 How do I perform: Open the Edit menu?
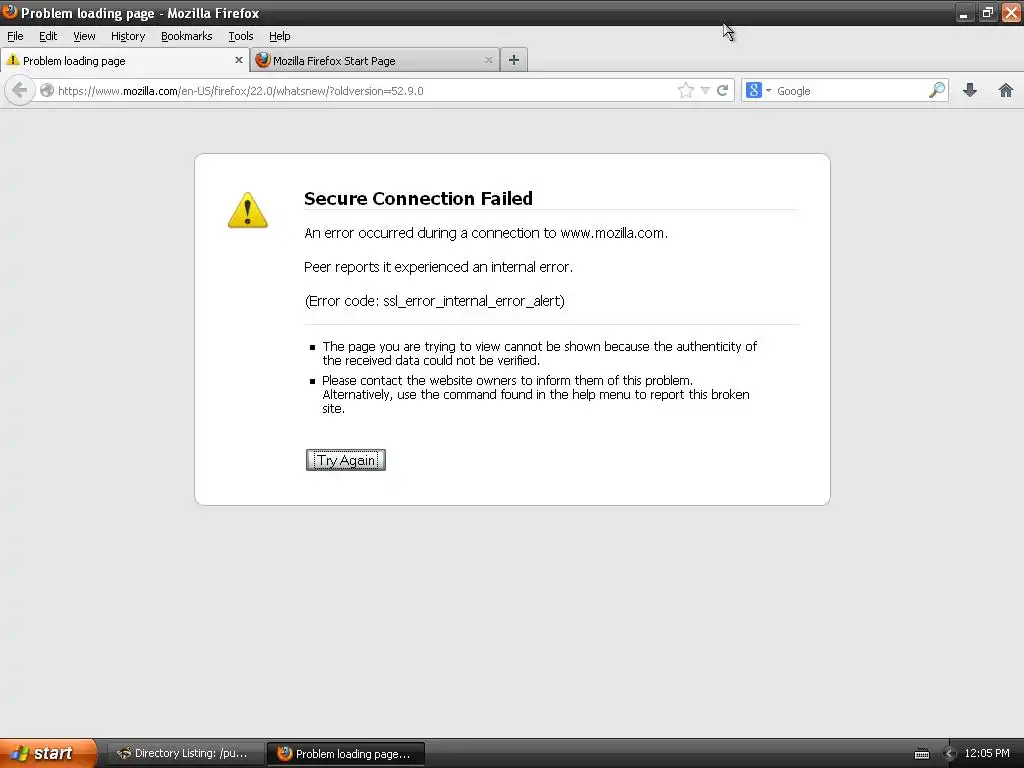48,36
